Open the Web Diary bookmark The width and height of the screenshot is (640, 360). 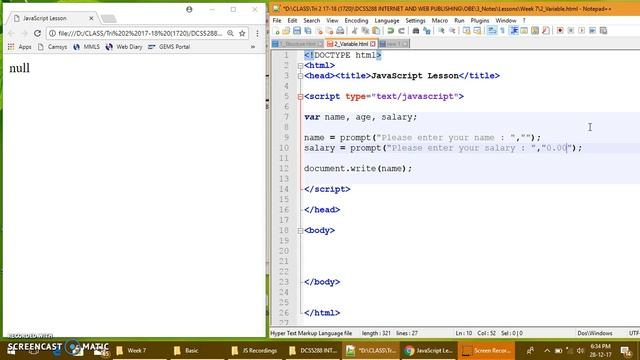tap(124, 47)
